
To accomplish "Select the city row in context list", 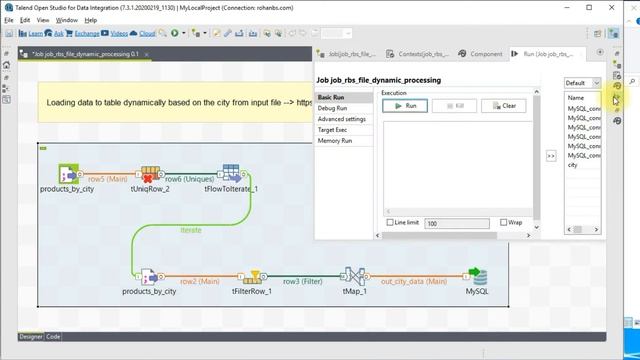I will pos(582,165).
